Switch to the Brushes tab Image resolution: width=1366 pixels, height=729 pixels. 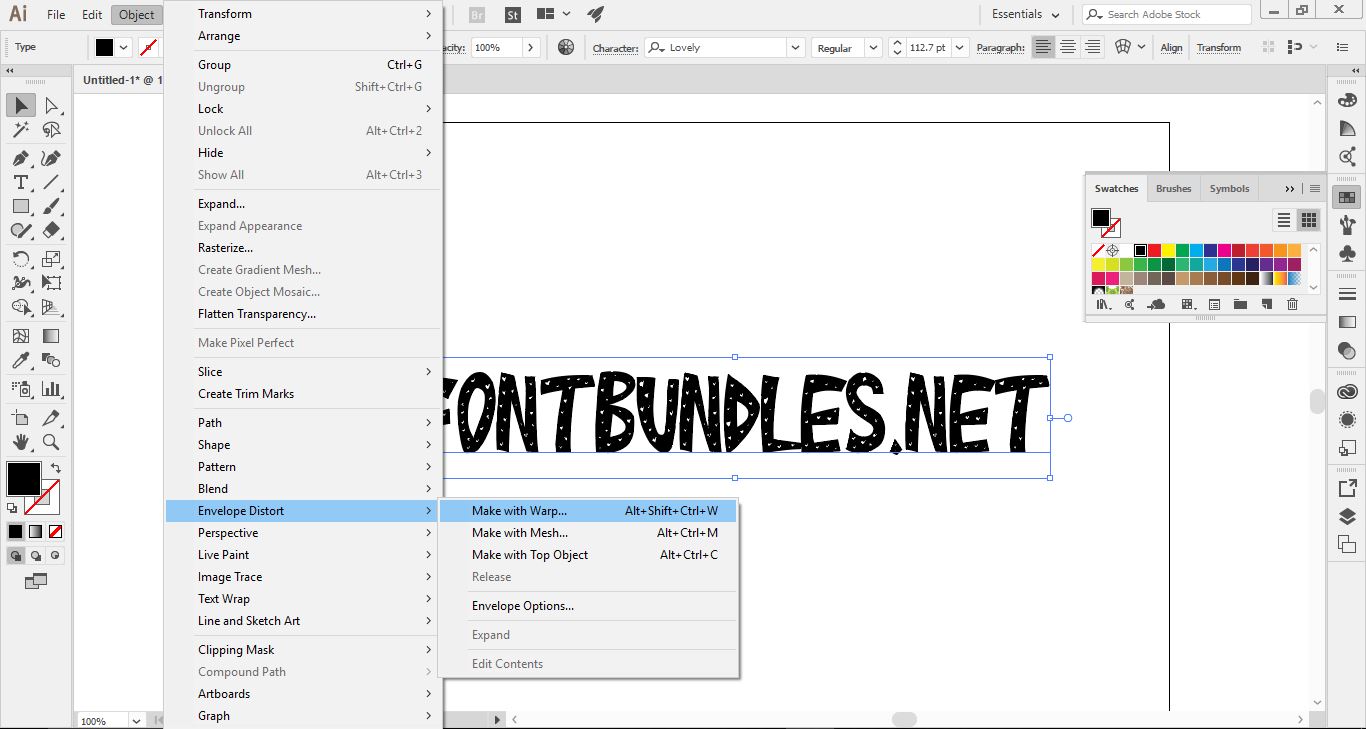click(x=1173, y=188)
